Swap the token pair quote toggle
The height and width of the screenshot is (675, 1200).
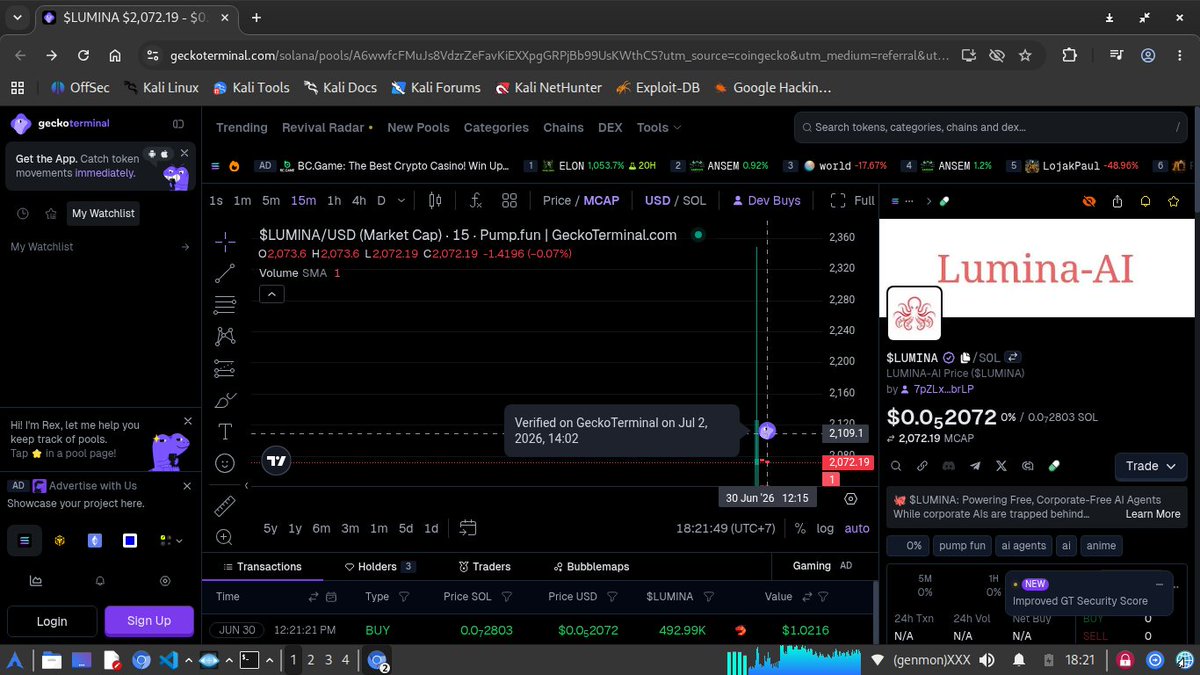1012,357
